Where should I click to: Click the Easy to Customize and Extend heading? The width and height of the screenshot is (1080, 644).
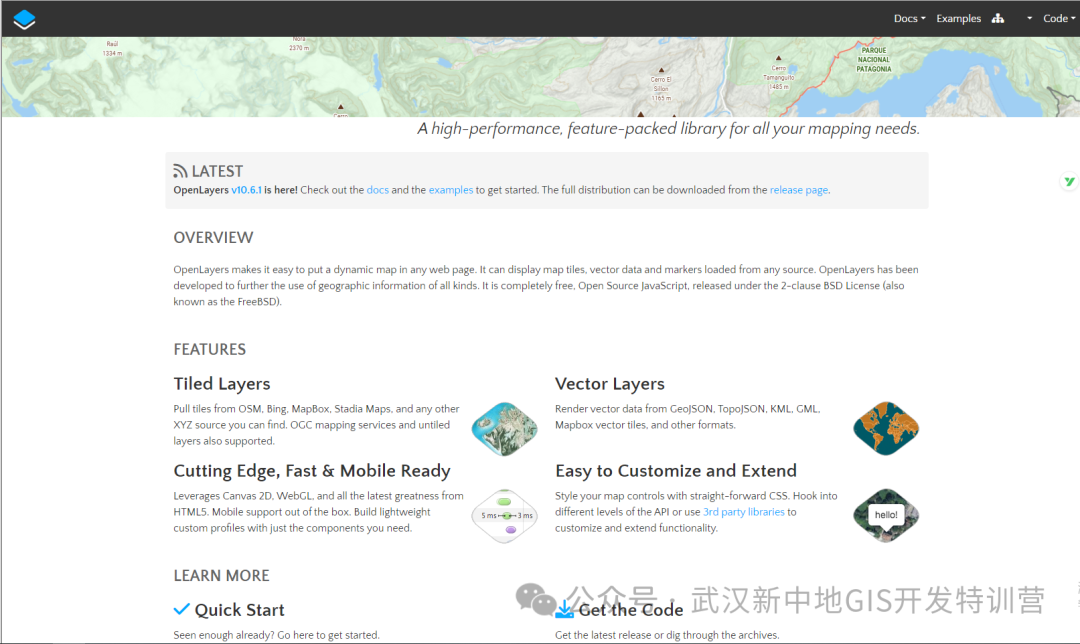676,470
